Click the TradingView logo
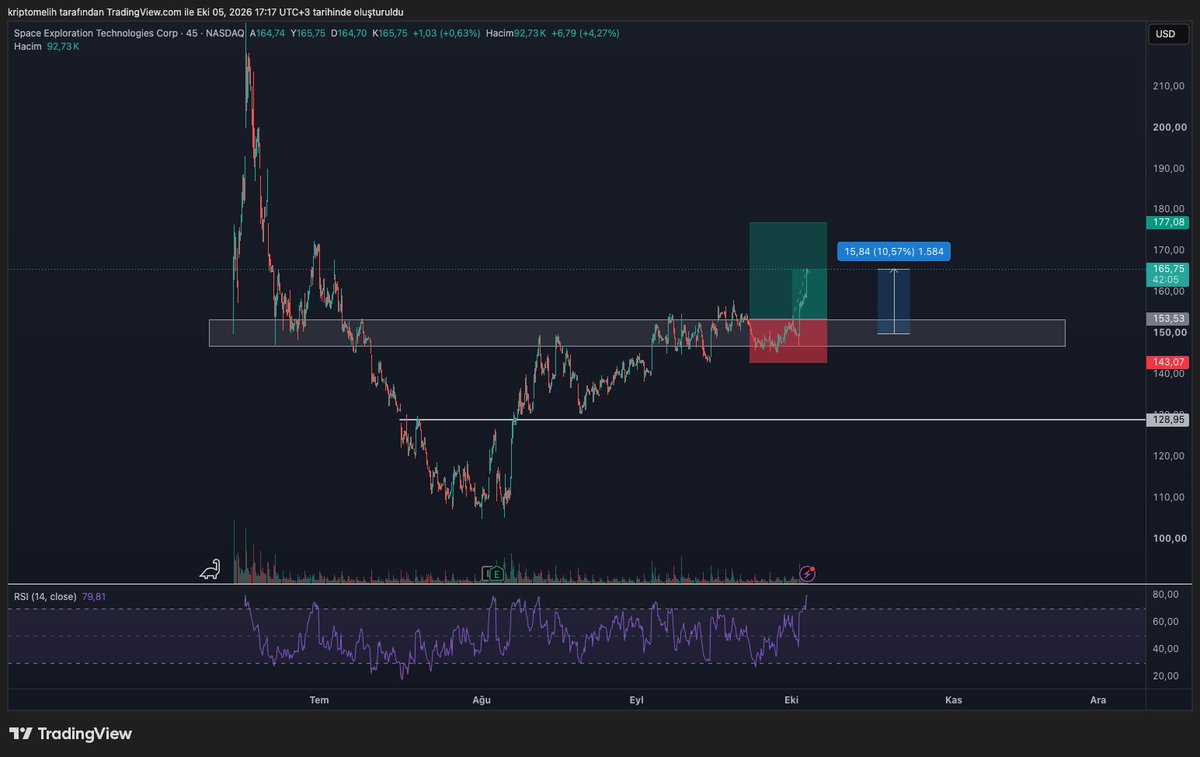Image resolution: width=1200 pixels, height=757 pixels. 70,734
